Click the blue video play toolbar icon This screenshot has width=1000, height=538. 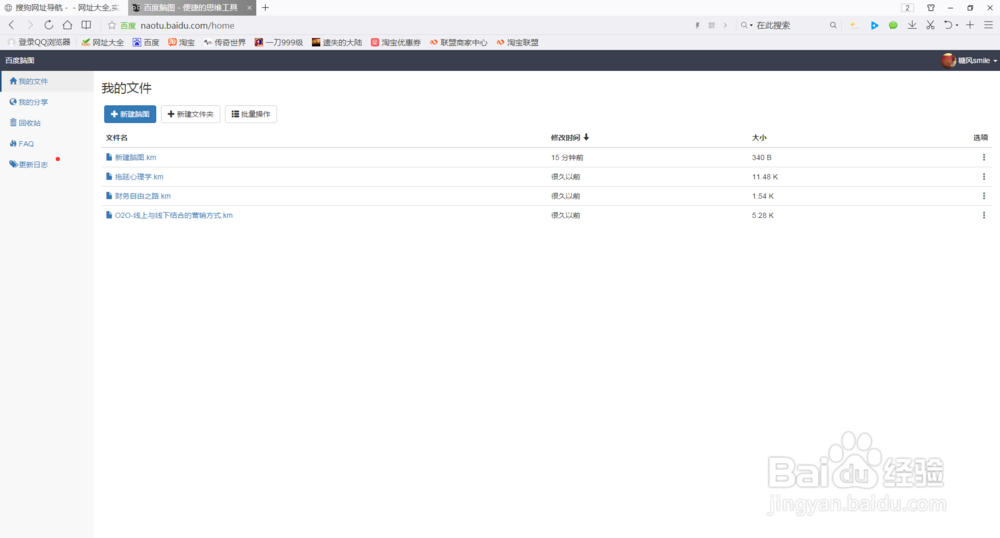click(874, 25)
